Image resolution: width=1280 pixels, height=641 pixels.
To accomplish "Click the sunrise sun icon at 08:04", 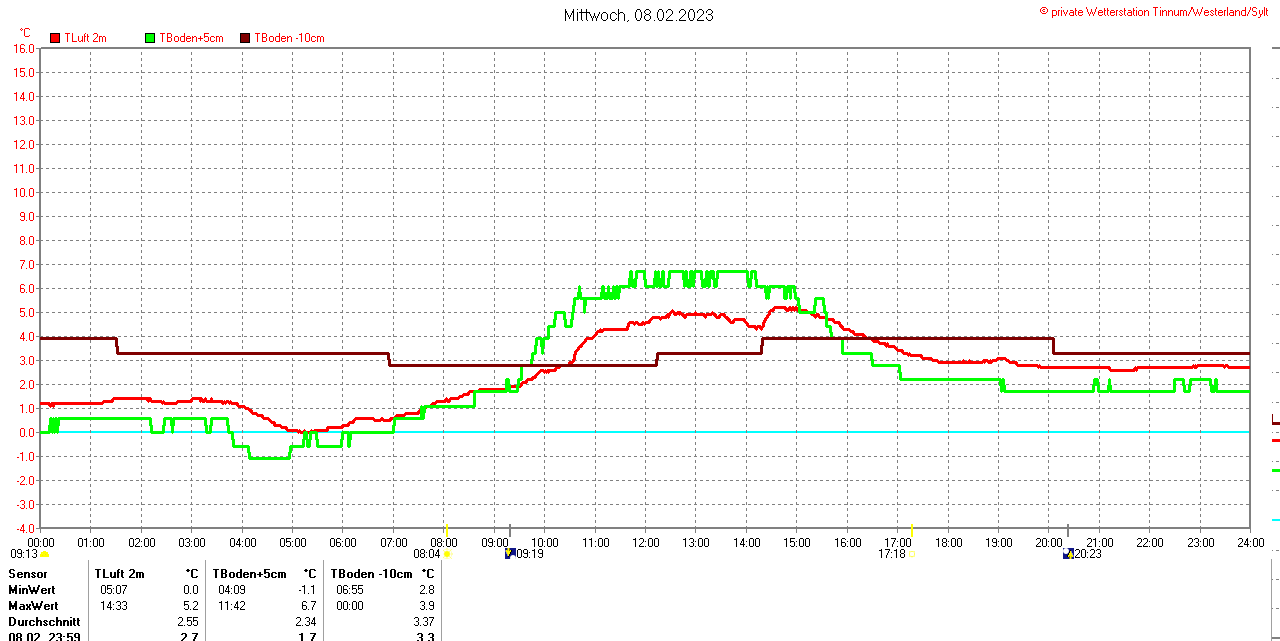I will point(446,554).
